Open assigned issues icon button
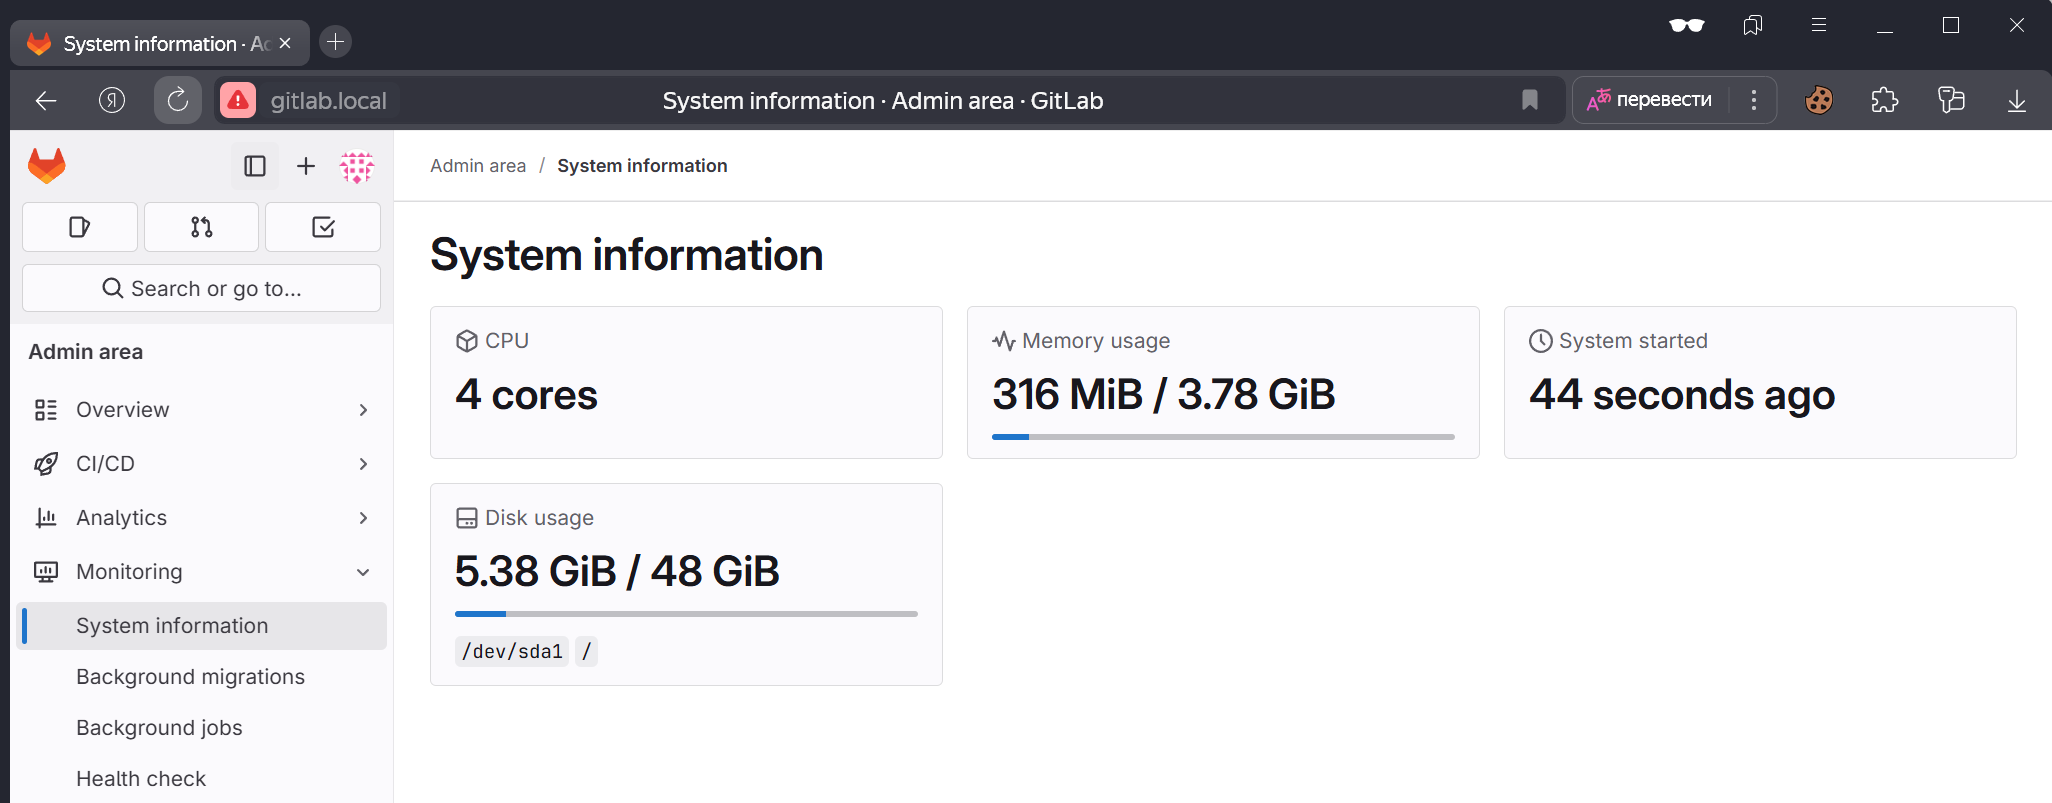The height and width of the screenshot is (803, 2052). (x=80, y=227)
